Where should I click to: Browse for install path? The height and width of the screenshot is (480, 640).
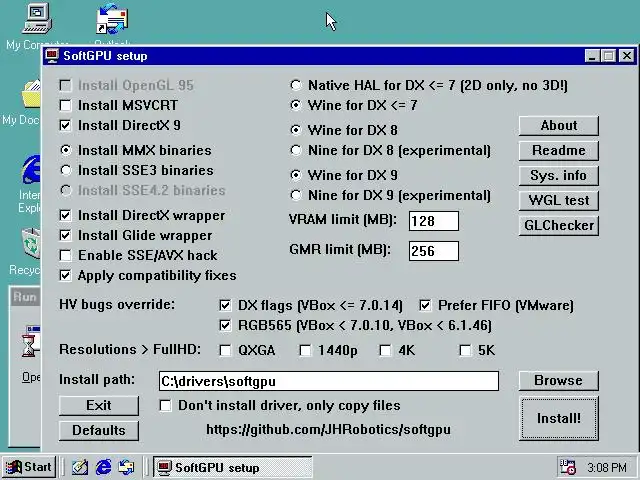pos(559,380)
